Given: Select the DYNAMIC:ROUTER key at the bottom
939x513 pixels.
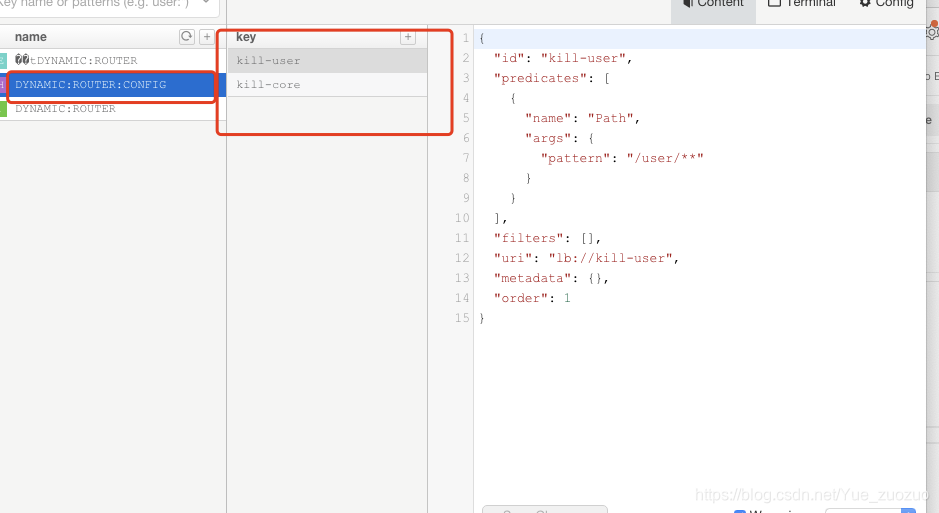Looking at the screenshot, I should [113, 109].
